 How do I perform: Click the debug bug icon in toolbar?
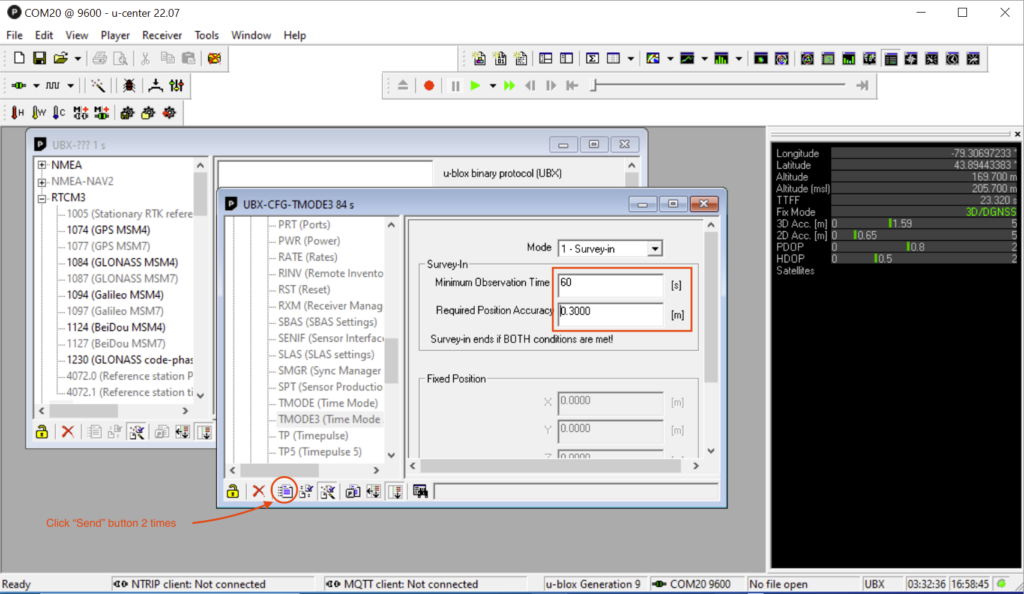(127, 87)
